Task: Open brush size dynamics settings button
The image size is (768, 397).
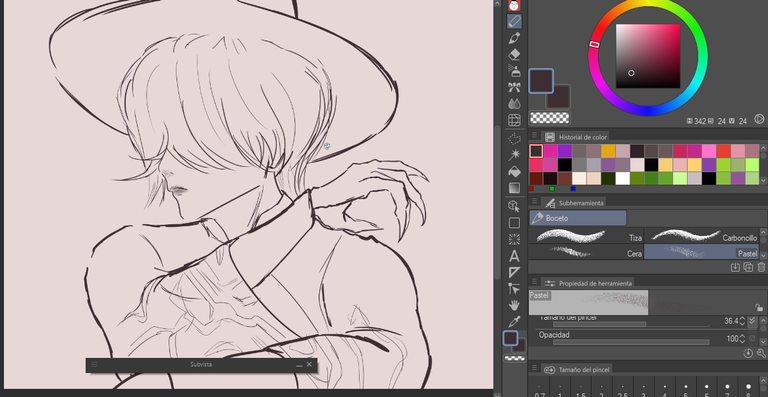Action: click(752, 321)
